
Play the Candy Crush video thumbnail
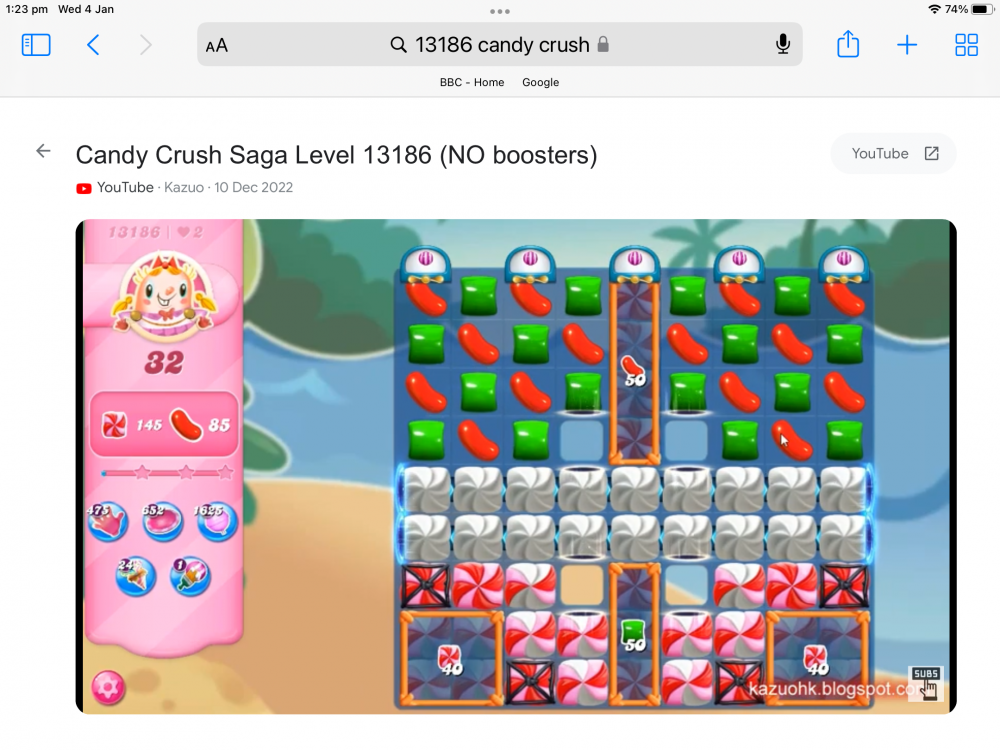coord(516,466)
